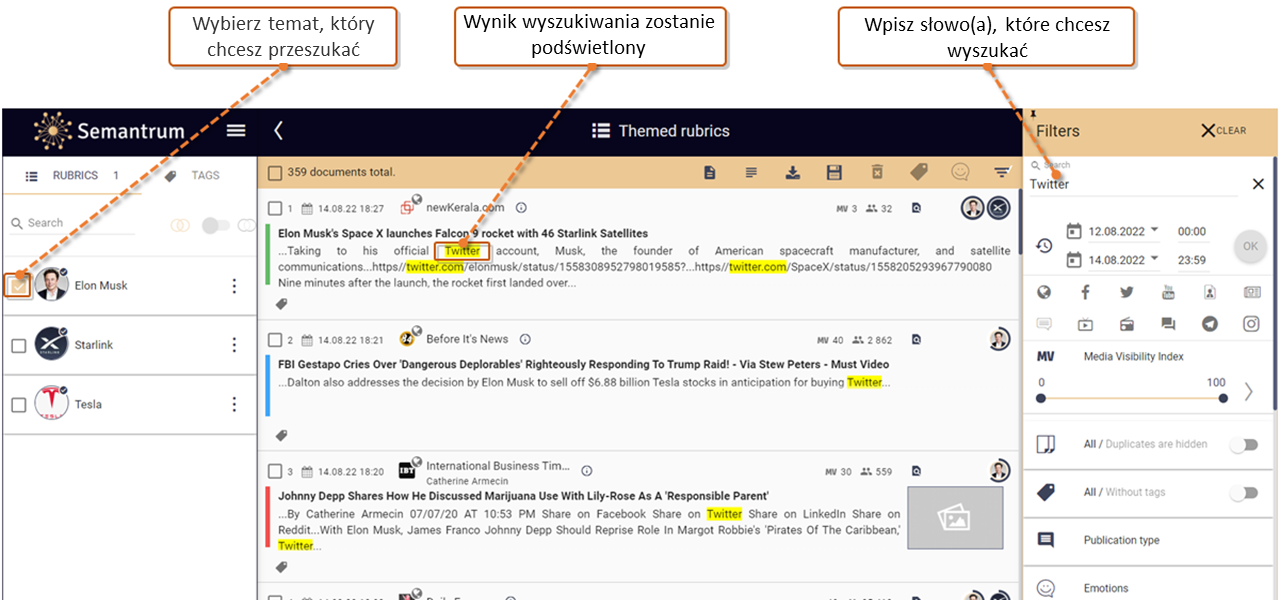Open Tesla rubric options menu
1280x600 pixels.
[235, 405]
